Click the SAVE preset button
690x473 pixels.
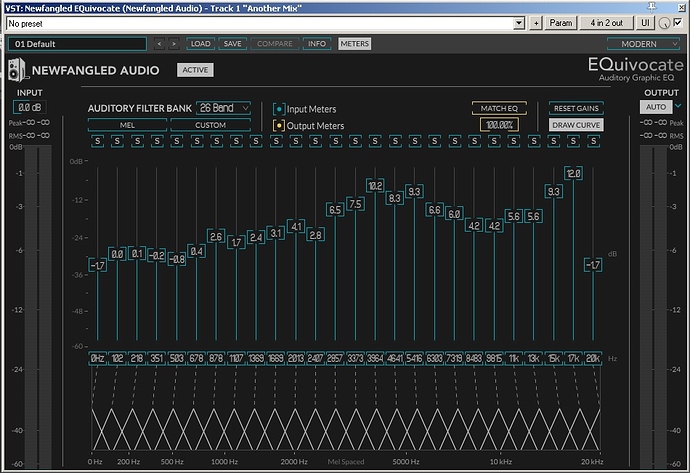232,44
